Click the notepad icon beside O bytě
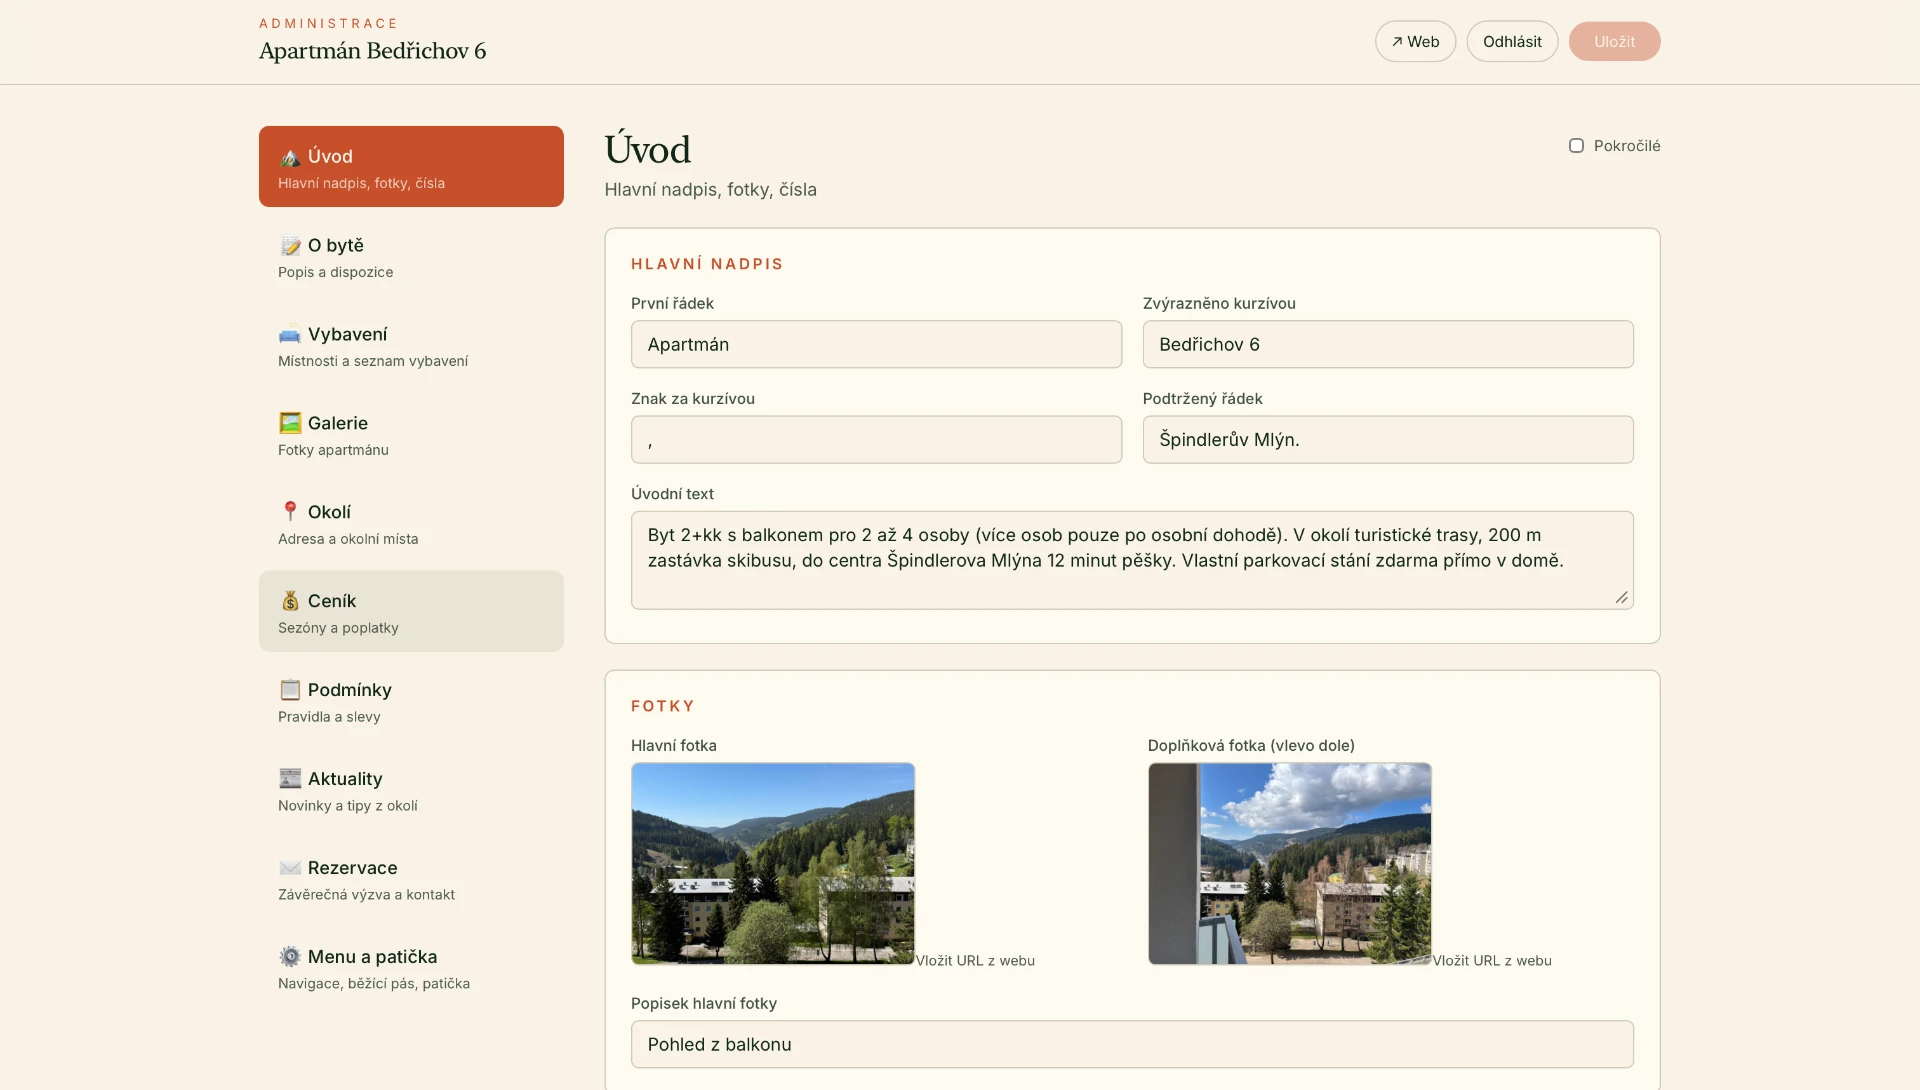Image resolution: width=1920 pixels, height=1090 pixels. coord(290,246)
